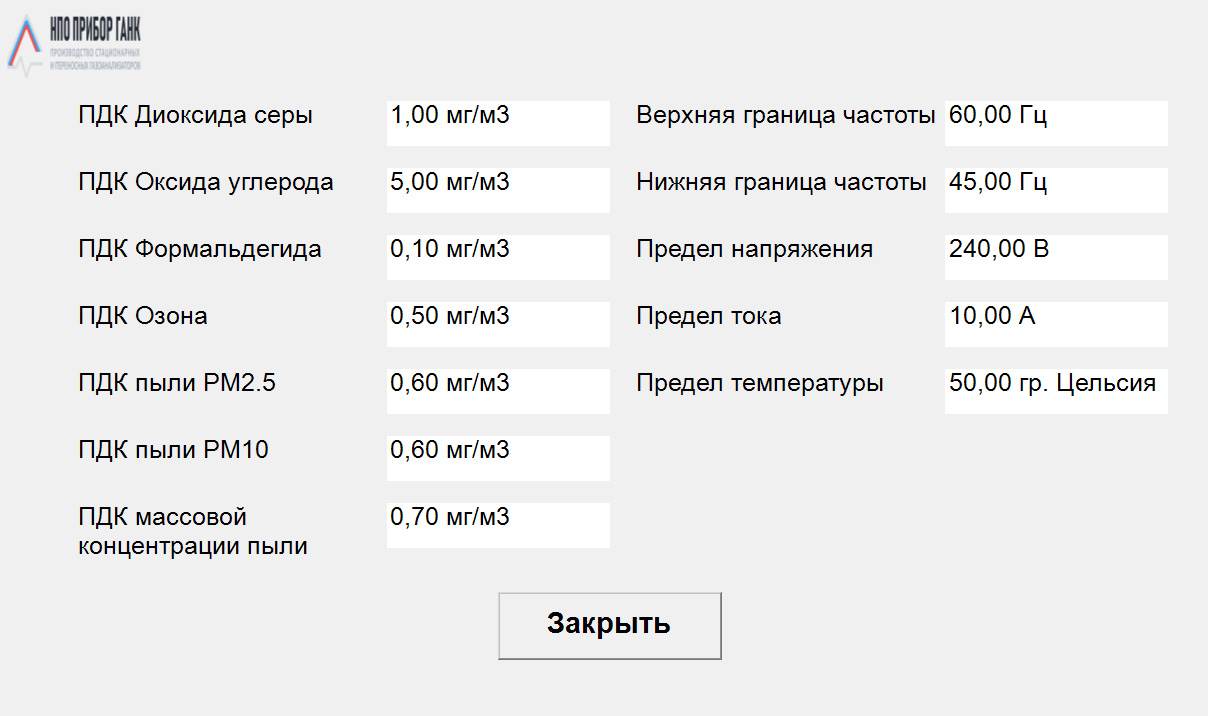1208x716 pixels.
Task: Click the Закрыть button
Action: (610, 626)
